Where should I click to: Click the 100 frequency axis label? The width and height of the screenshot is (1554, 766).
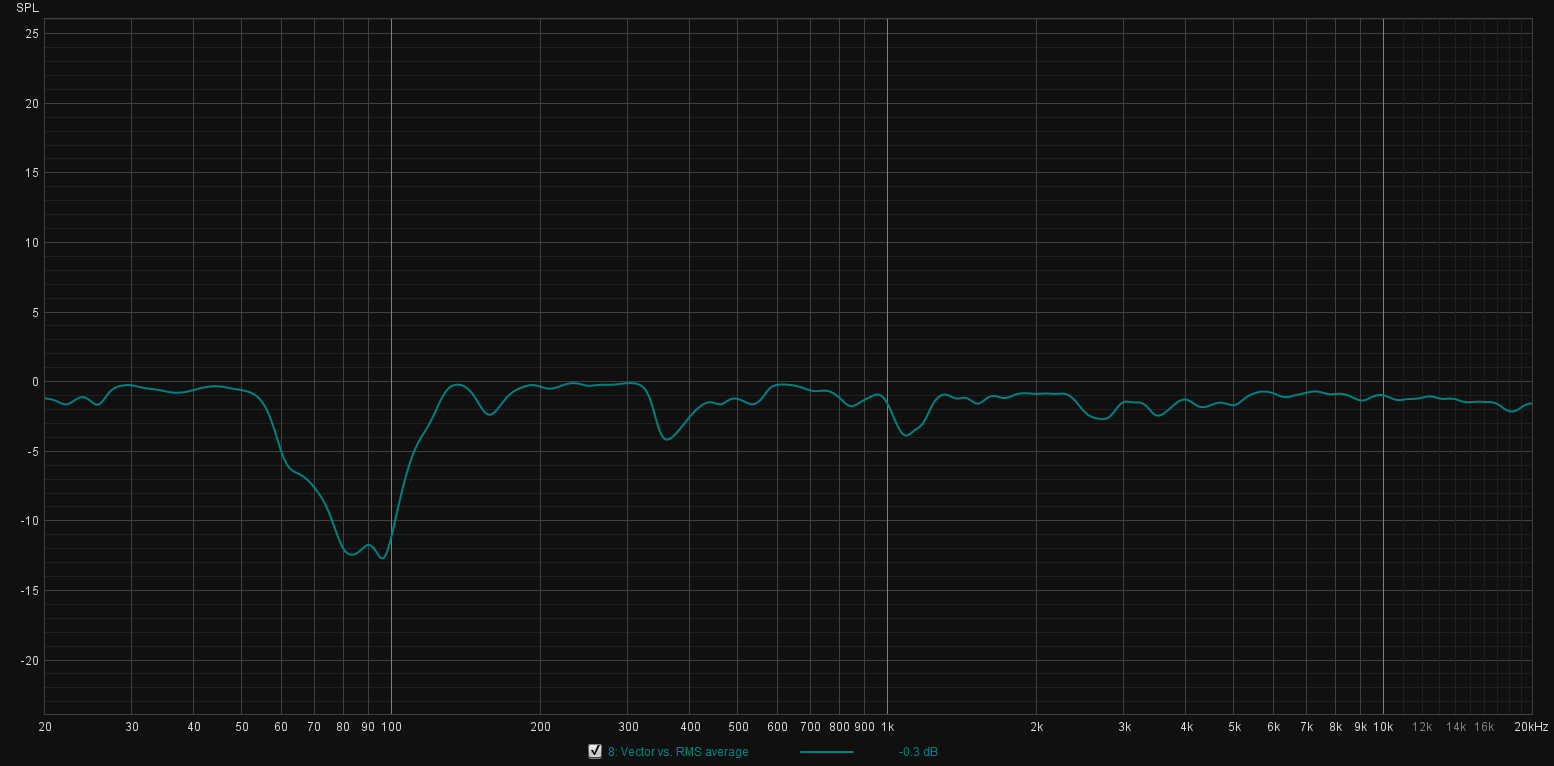(x=391, y=727)
